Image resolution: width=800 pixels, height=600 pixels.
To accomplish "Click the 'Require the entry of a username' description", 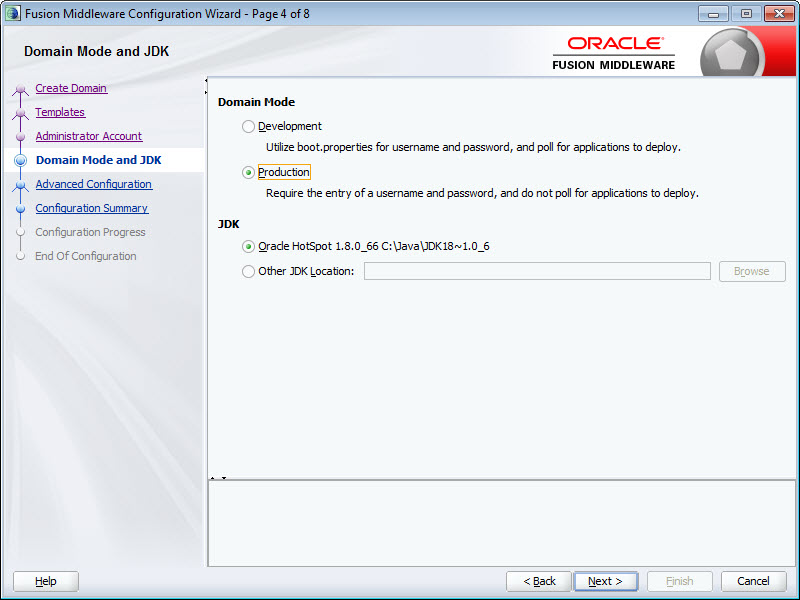I will point(482,193).
